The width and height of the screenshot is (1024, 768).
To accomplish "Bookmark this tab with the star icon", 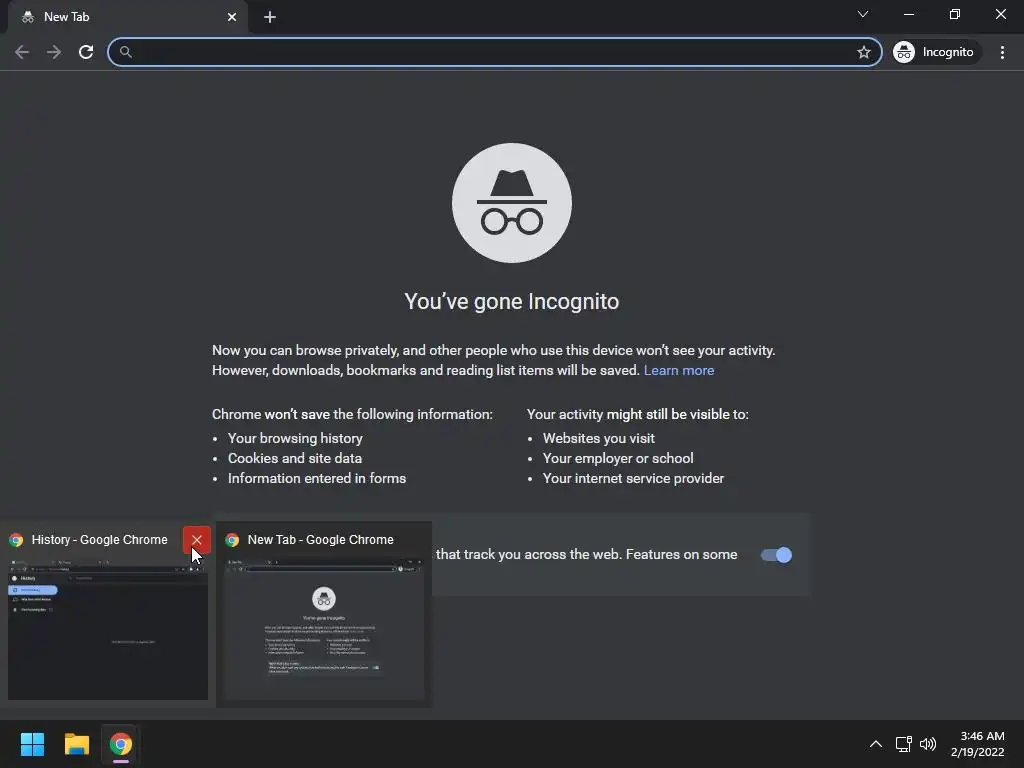I will [x=863, y=52].
